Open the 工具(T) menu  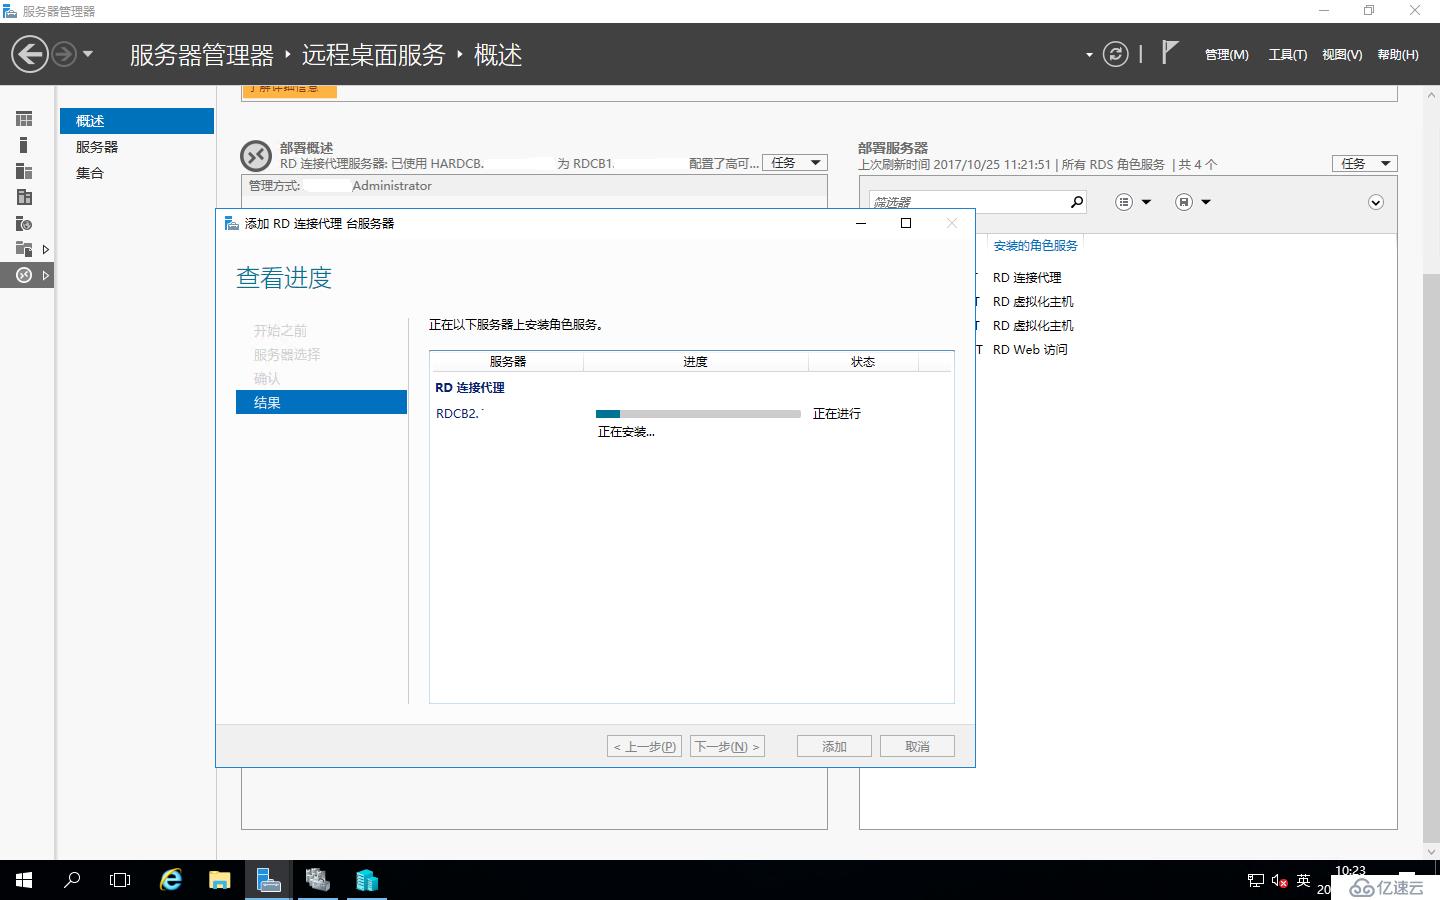(x=1288, y=54)
